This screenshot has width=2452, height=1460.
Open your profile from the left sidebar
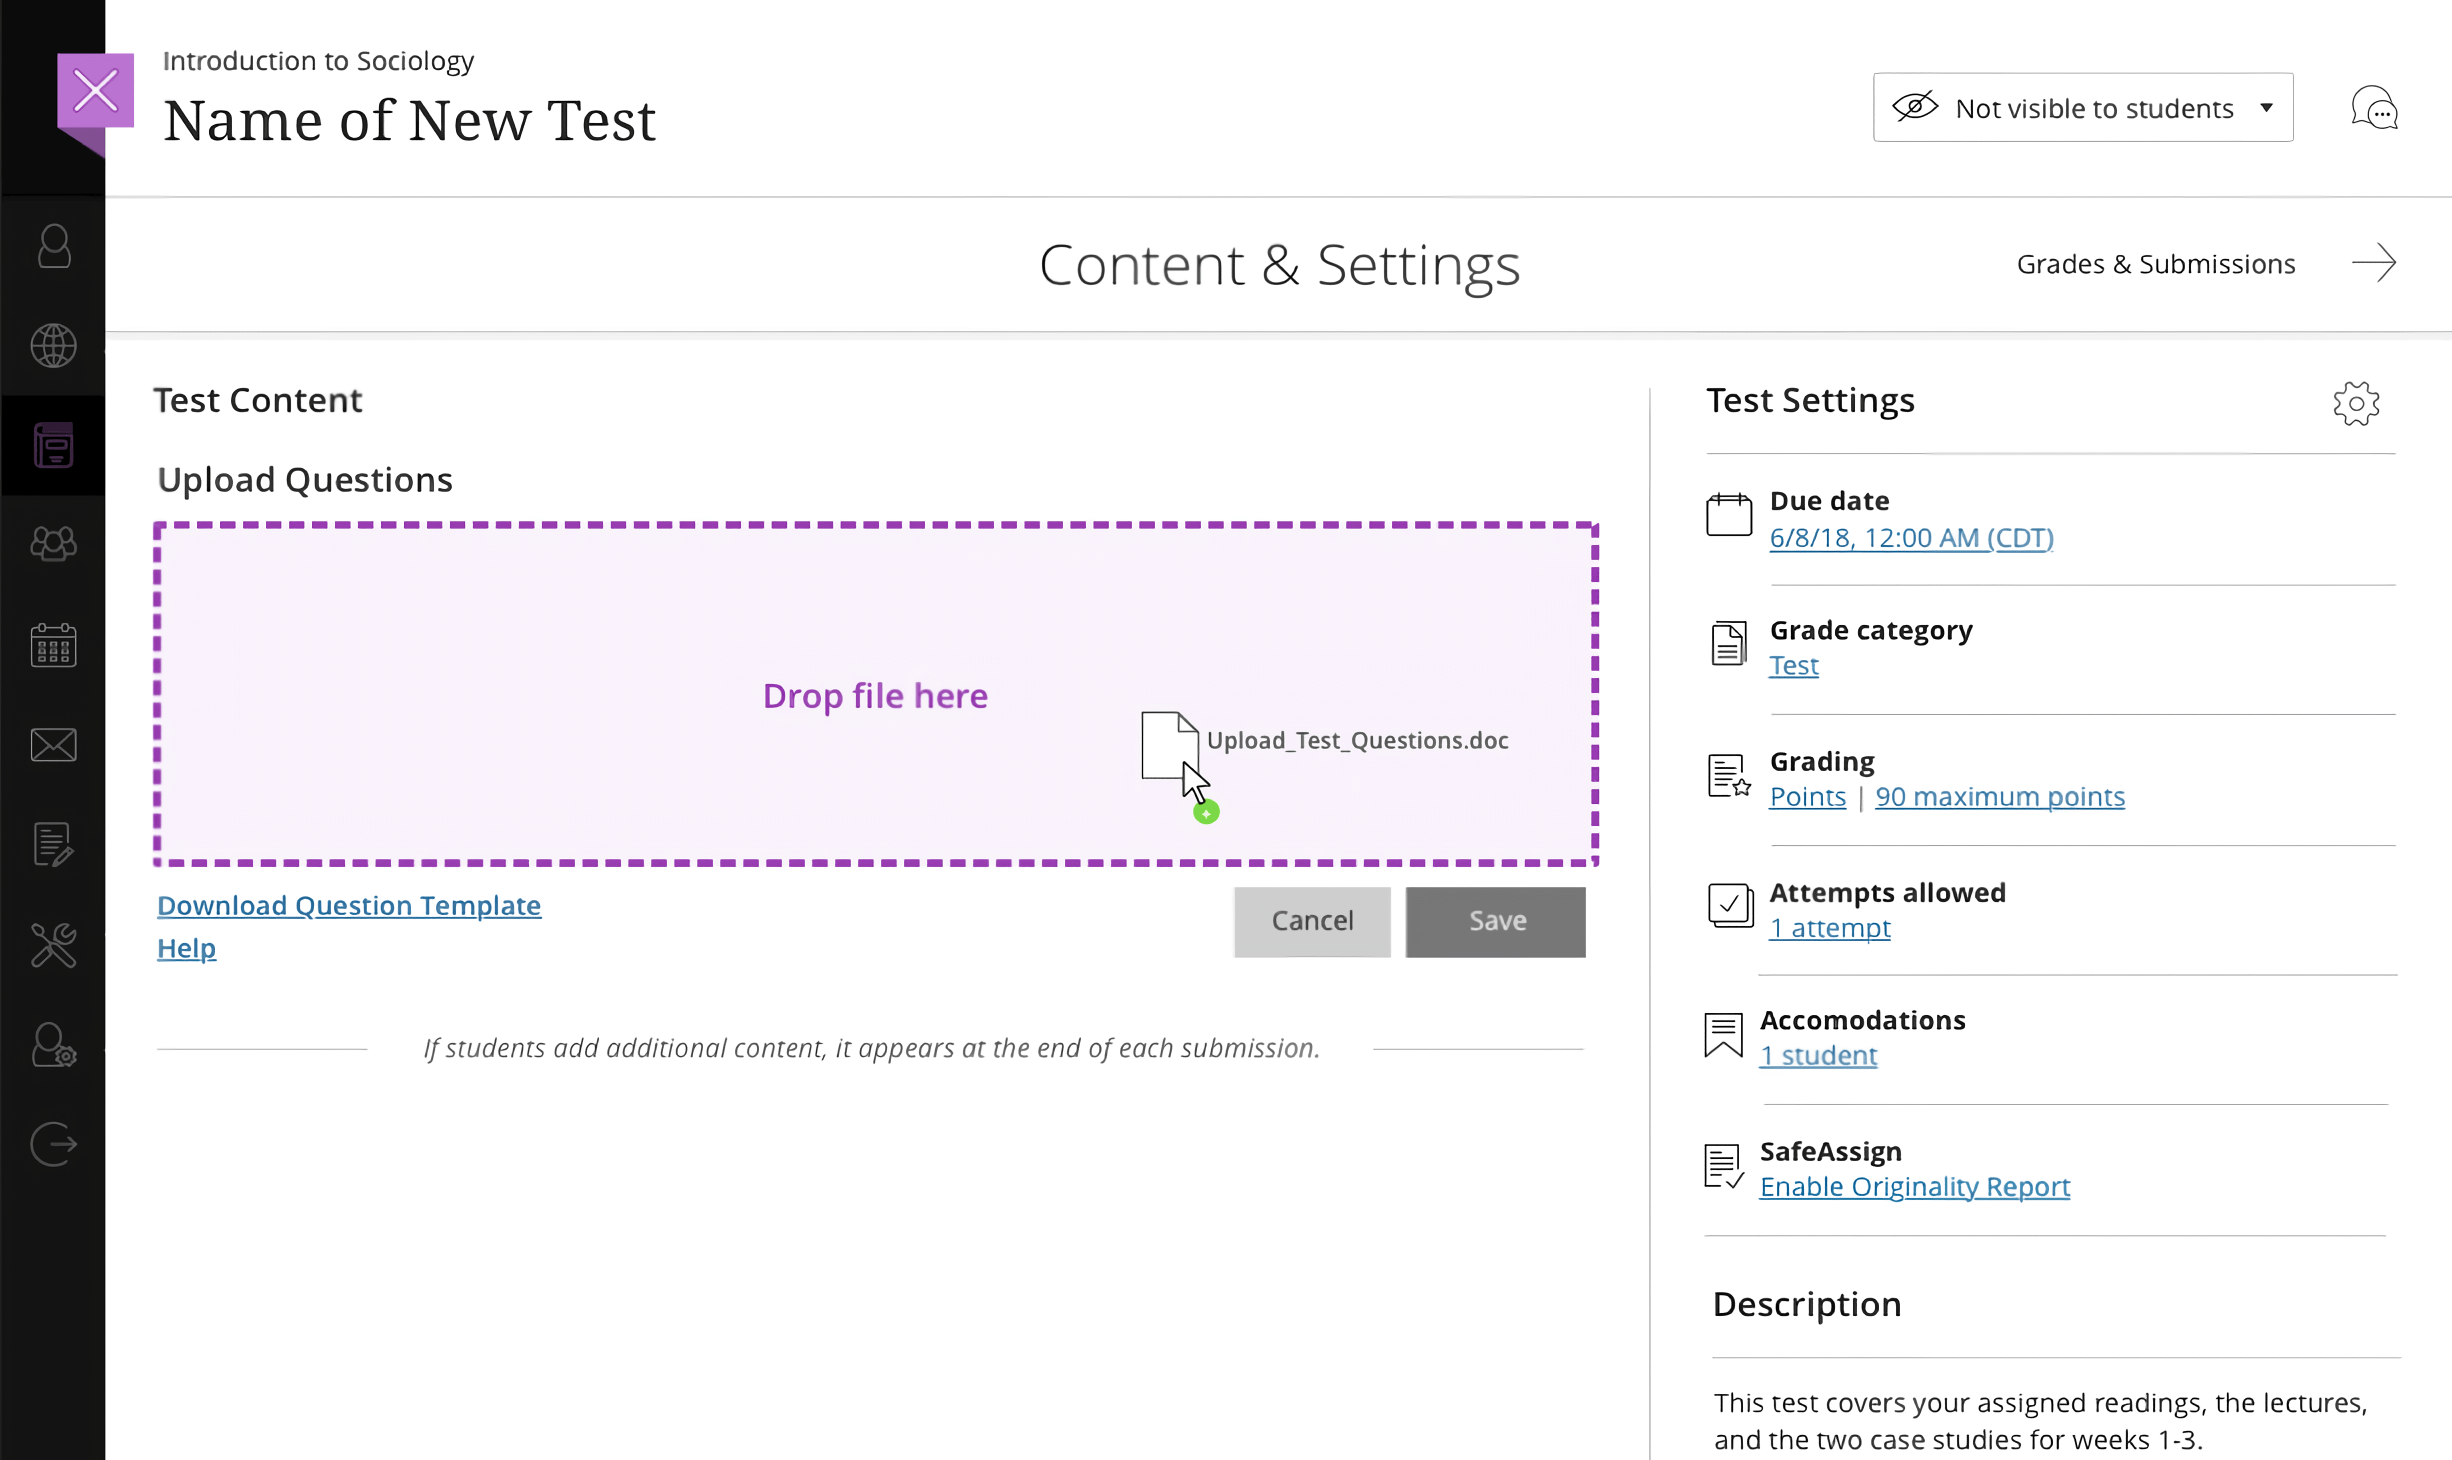pos(53,247)
